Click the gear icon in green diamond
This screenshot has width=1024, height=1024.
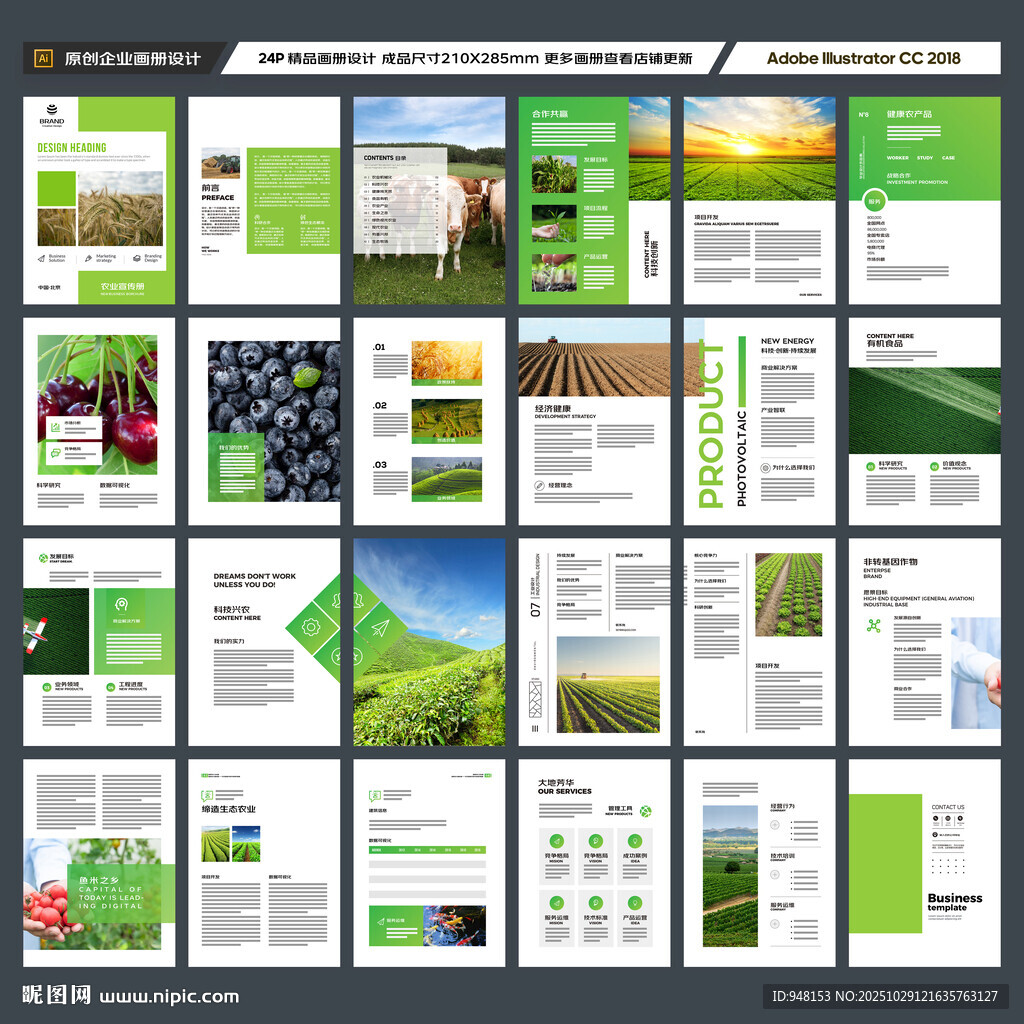coord(311,628)
